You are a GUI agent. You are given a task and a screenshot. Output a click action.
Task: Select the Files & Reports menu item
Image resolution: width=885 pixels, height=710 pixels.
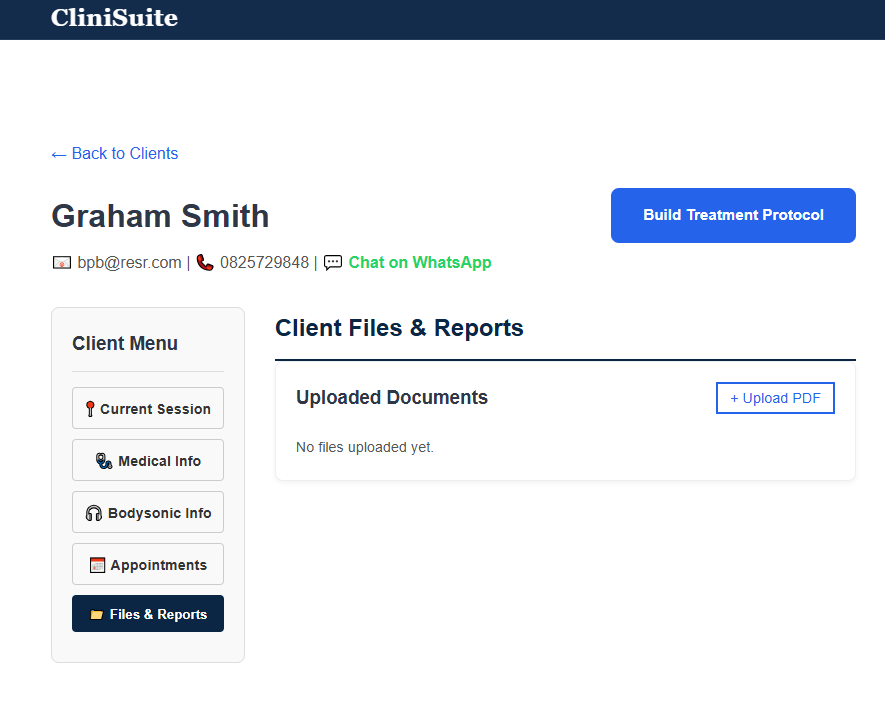[148, 613]
